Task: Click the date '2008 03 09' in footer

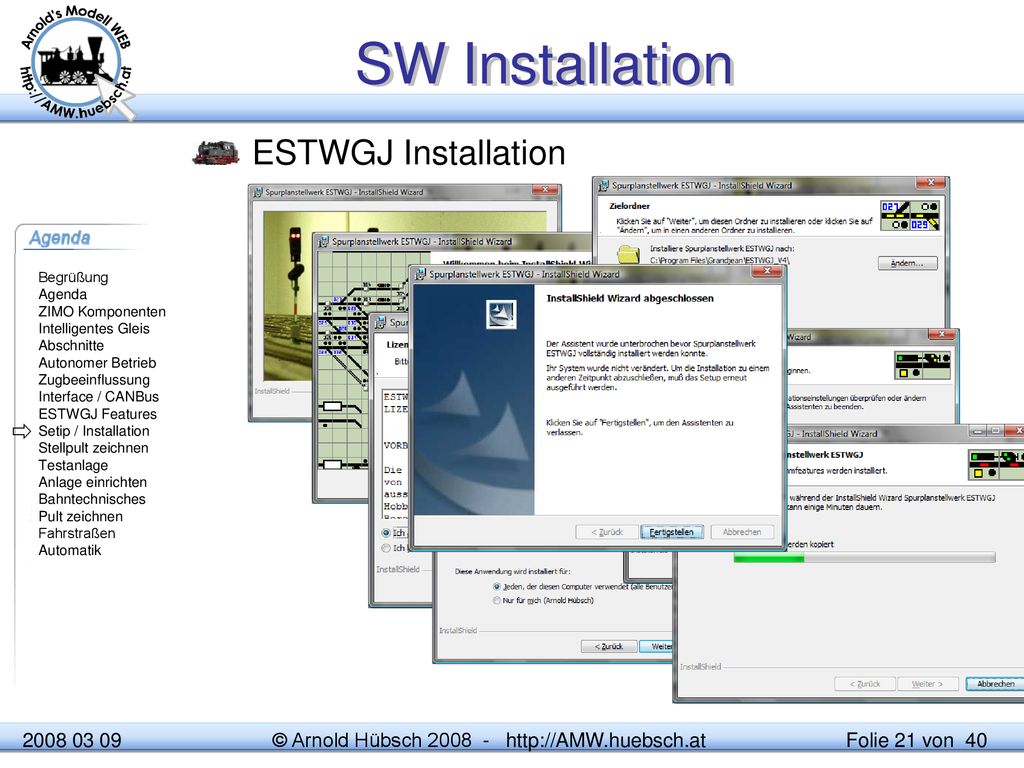Action: tap(72, 741)
